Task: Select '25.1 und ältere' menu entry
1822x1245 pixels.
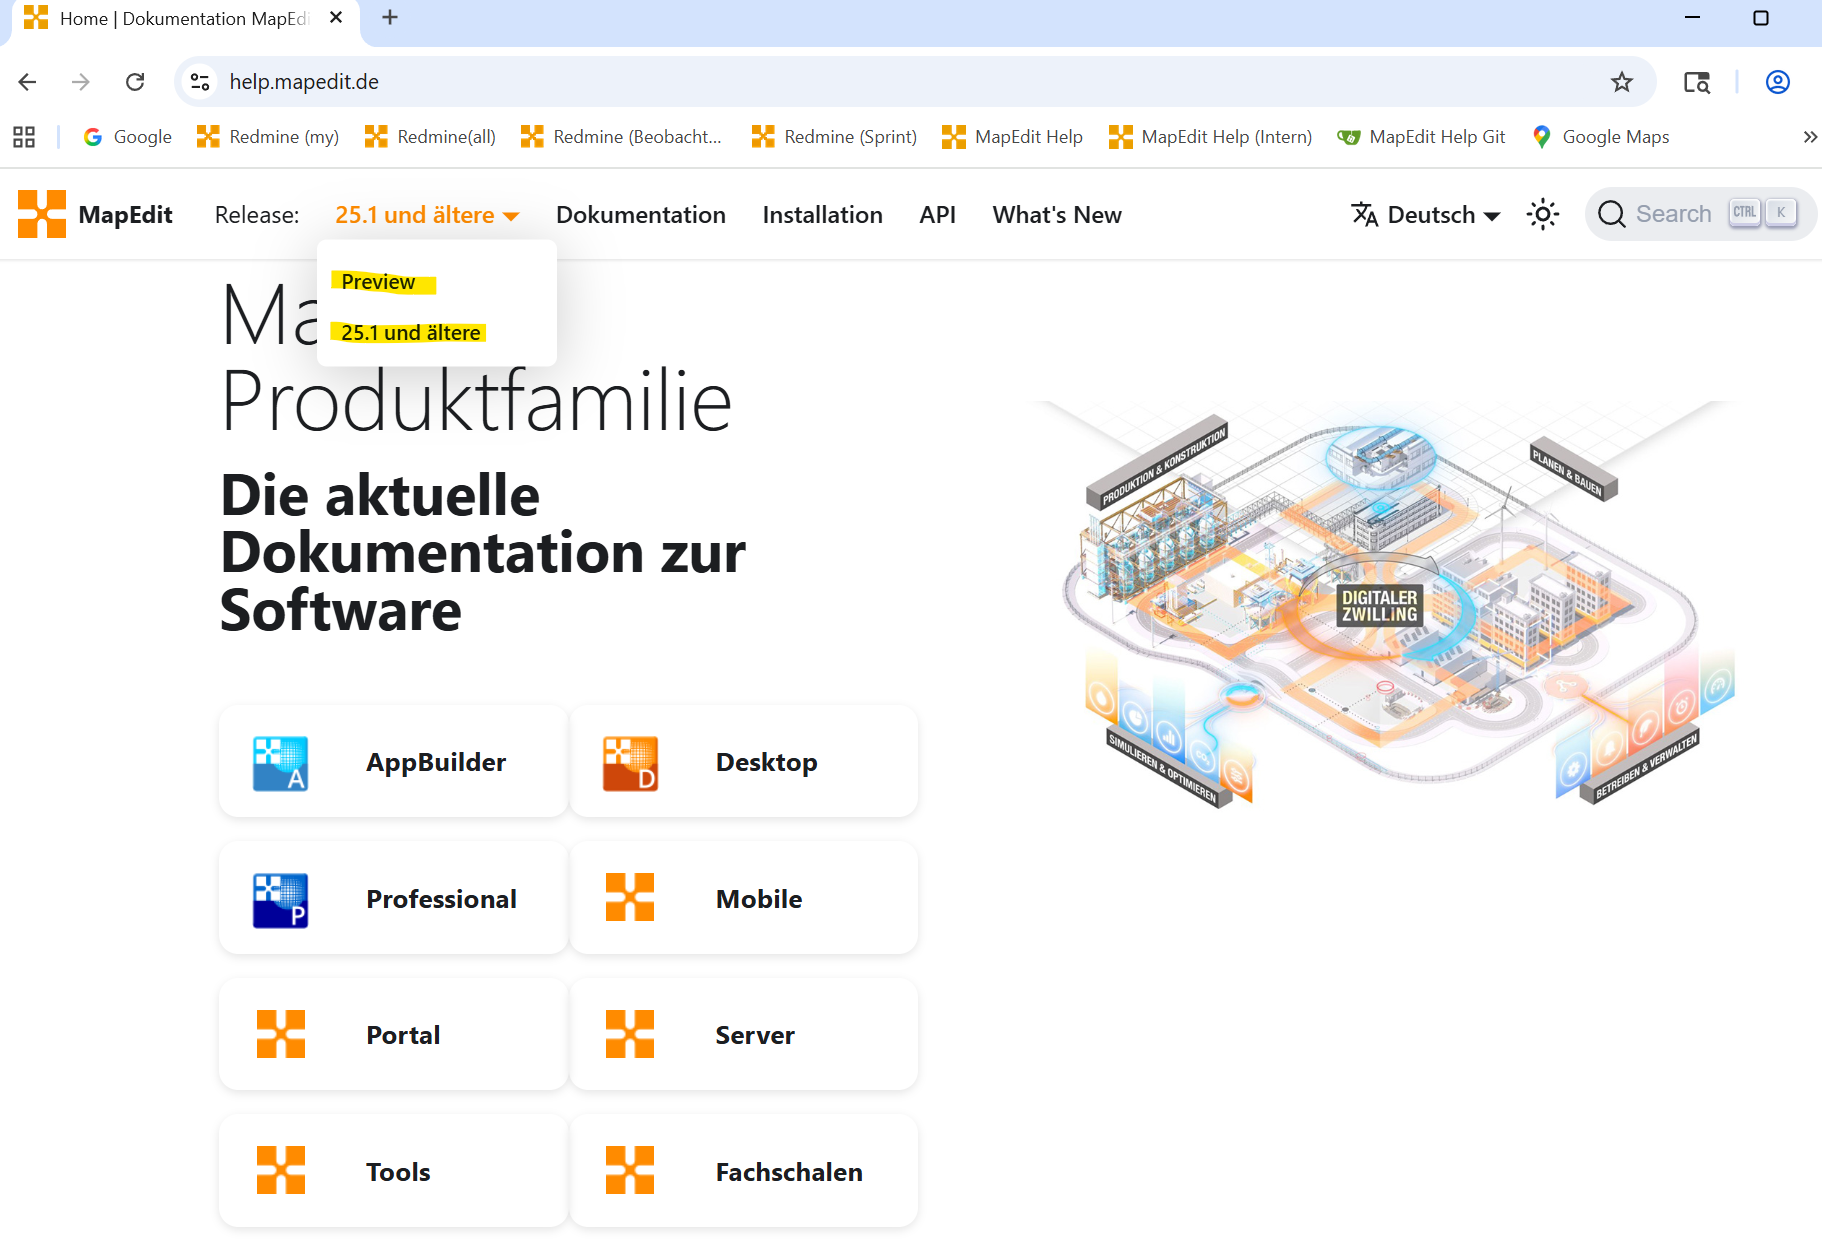Action: [x=410, y=333]
